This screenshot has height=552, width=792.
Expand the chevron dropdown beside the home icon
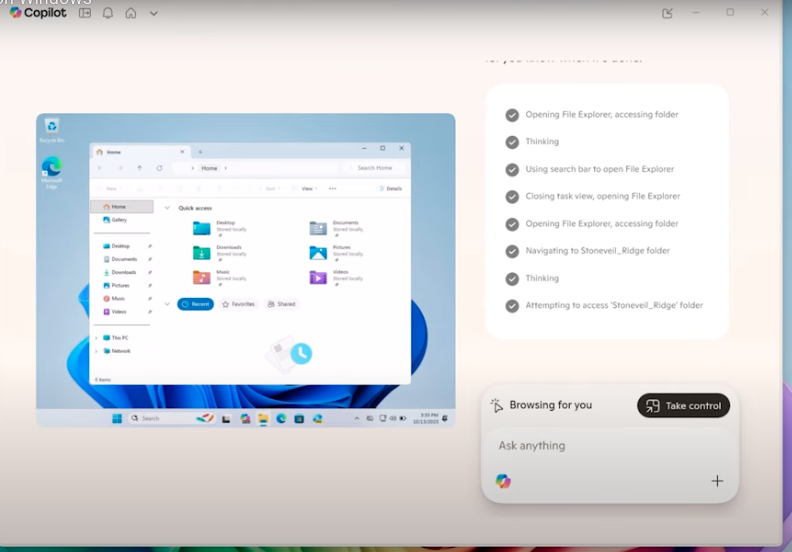pyautogui.click(x=153, y=13)
